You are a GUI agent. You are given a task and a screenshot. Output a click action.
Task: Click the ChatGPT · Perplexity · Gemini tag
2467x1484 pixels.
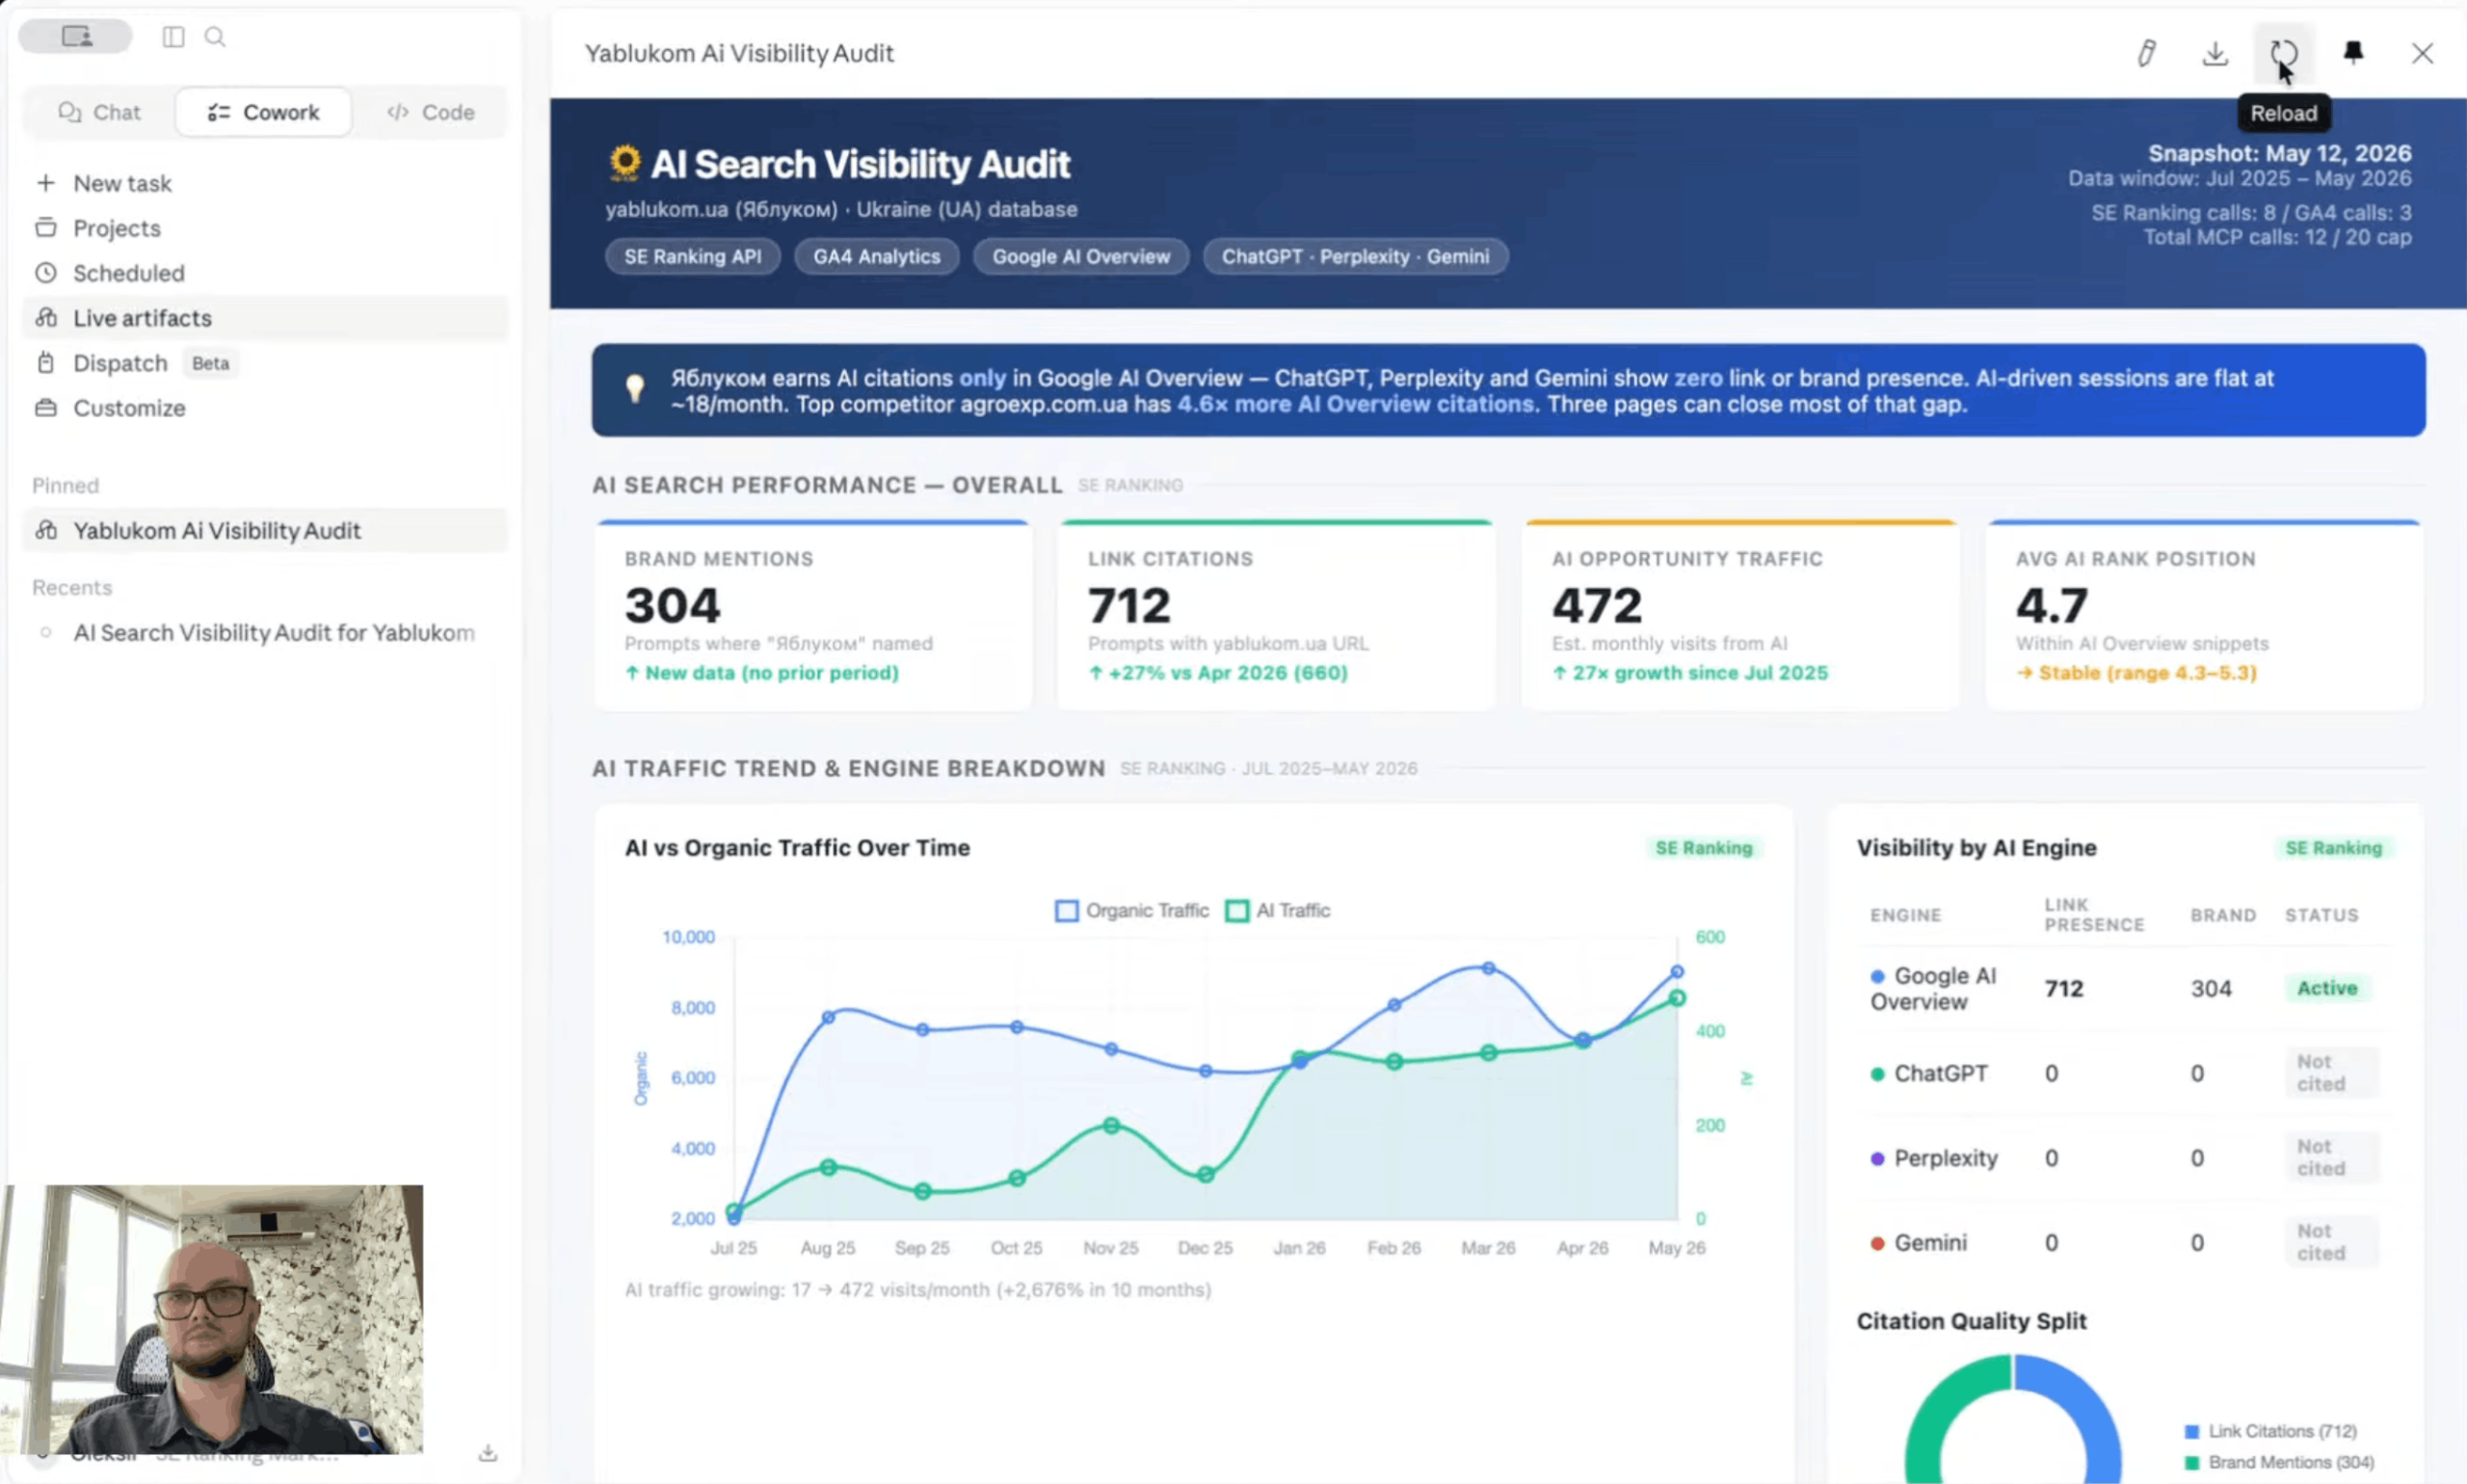1355,257
